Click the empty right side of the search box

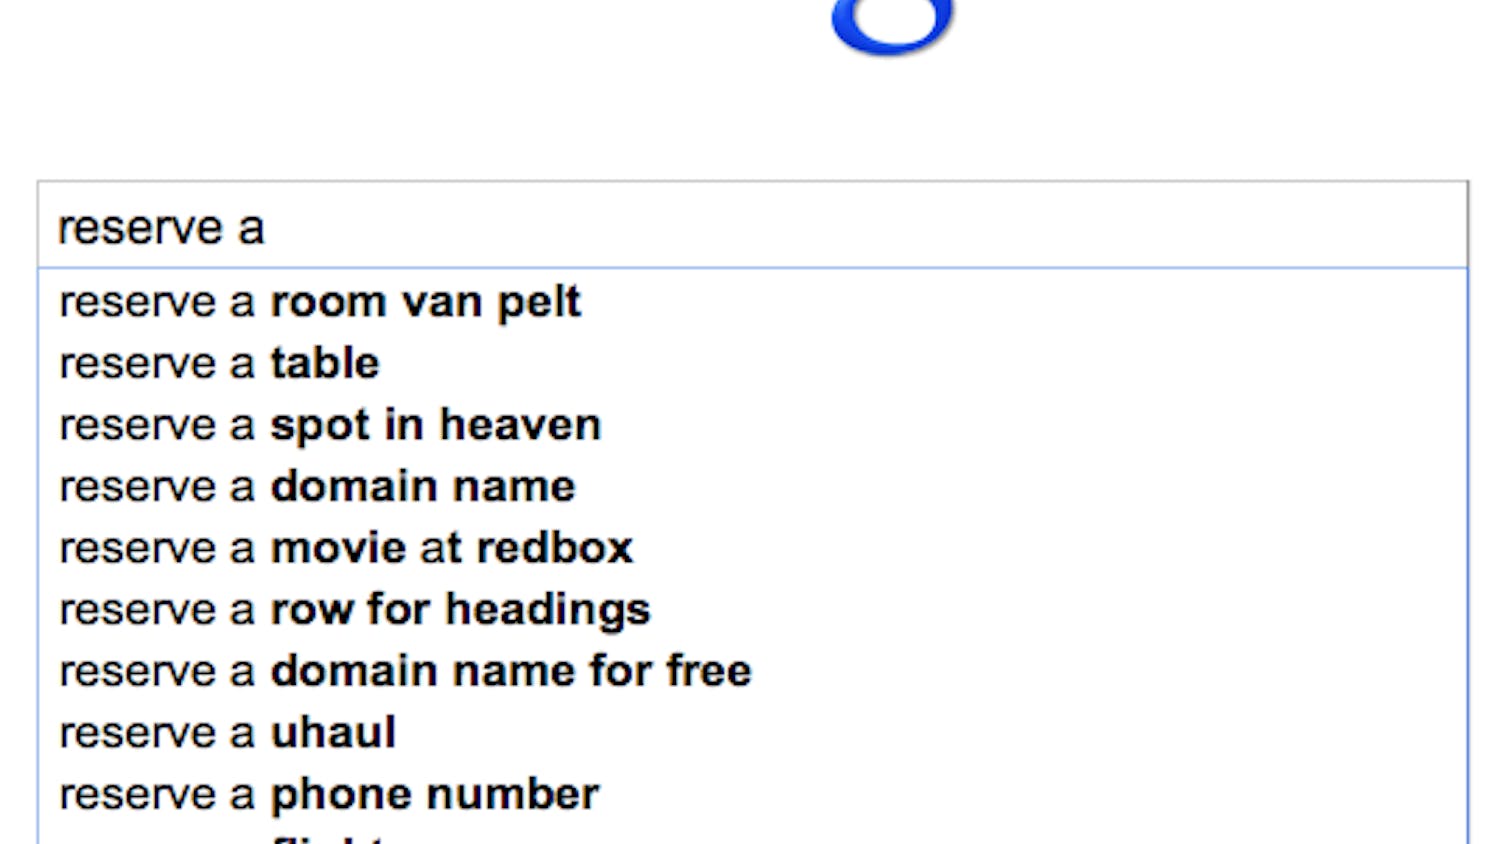tap(1100, 226)
